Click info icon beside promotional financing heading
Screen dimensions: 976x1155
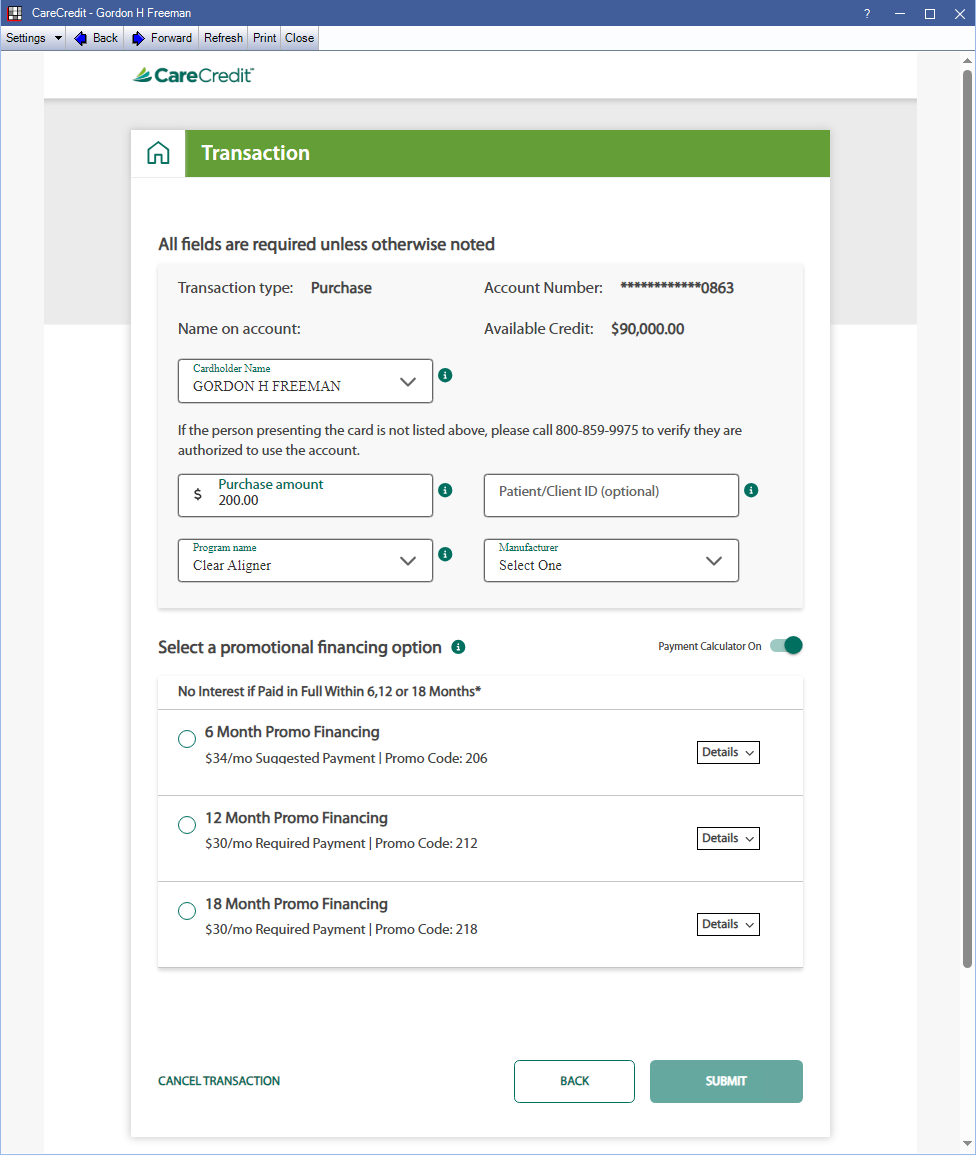pyautogui.click(x=458, y=647)
